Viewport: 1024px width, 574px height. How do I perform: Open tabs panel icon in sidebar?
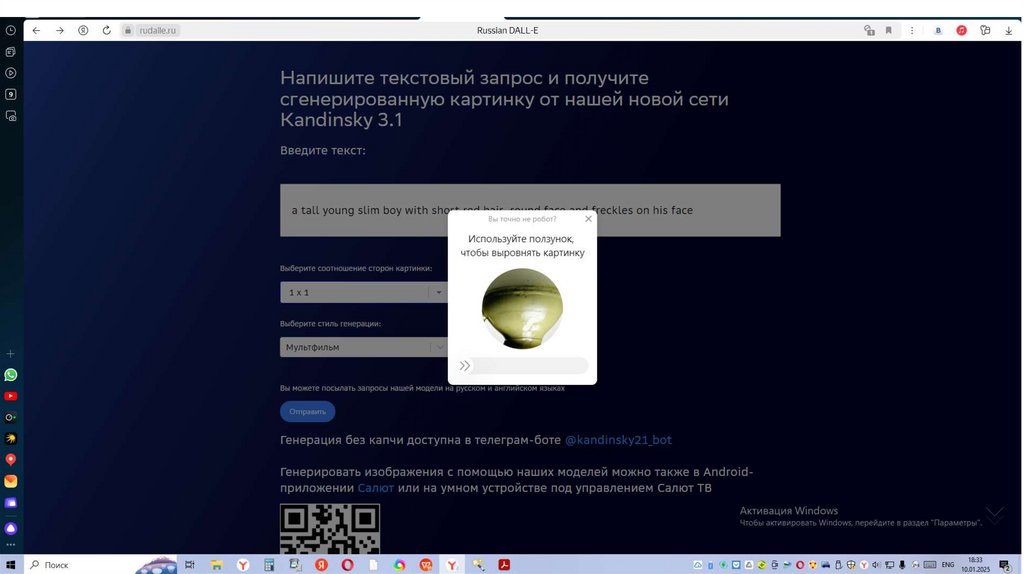pyautogui.click(x=10, y=52)
